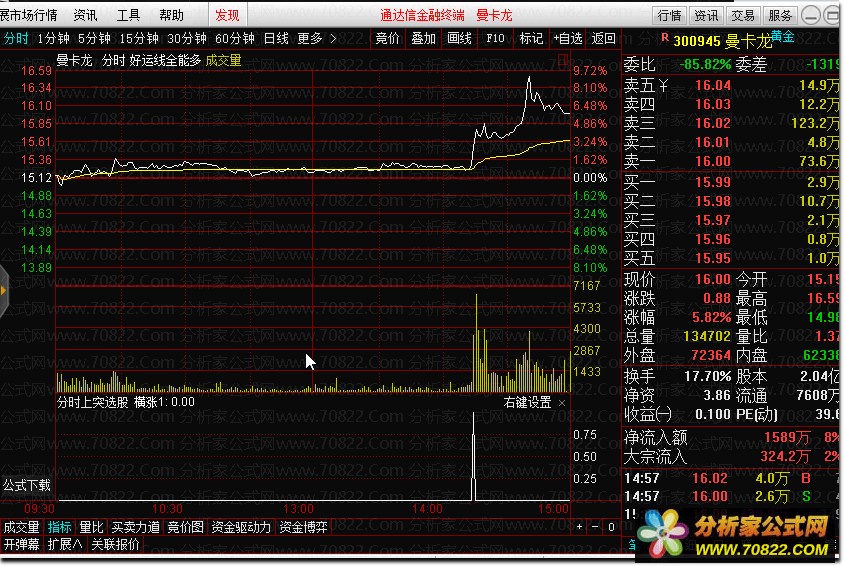Viewport: 845px width, 566px height.
Task: Click the 涨幅 value 5.82%
Action: click(x=711, y=317)
